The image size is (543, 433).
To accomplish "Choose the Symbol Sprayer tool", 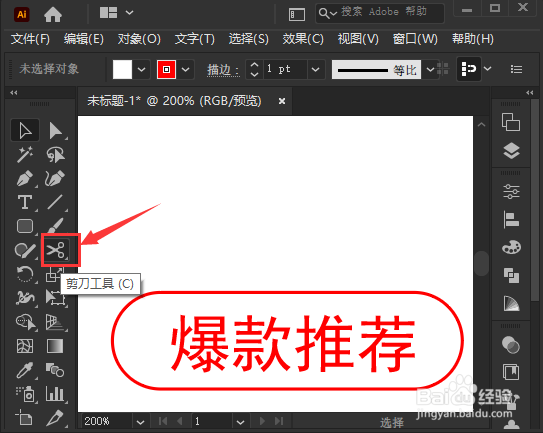I will tap(25, 394).
